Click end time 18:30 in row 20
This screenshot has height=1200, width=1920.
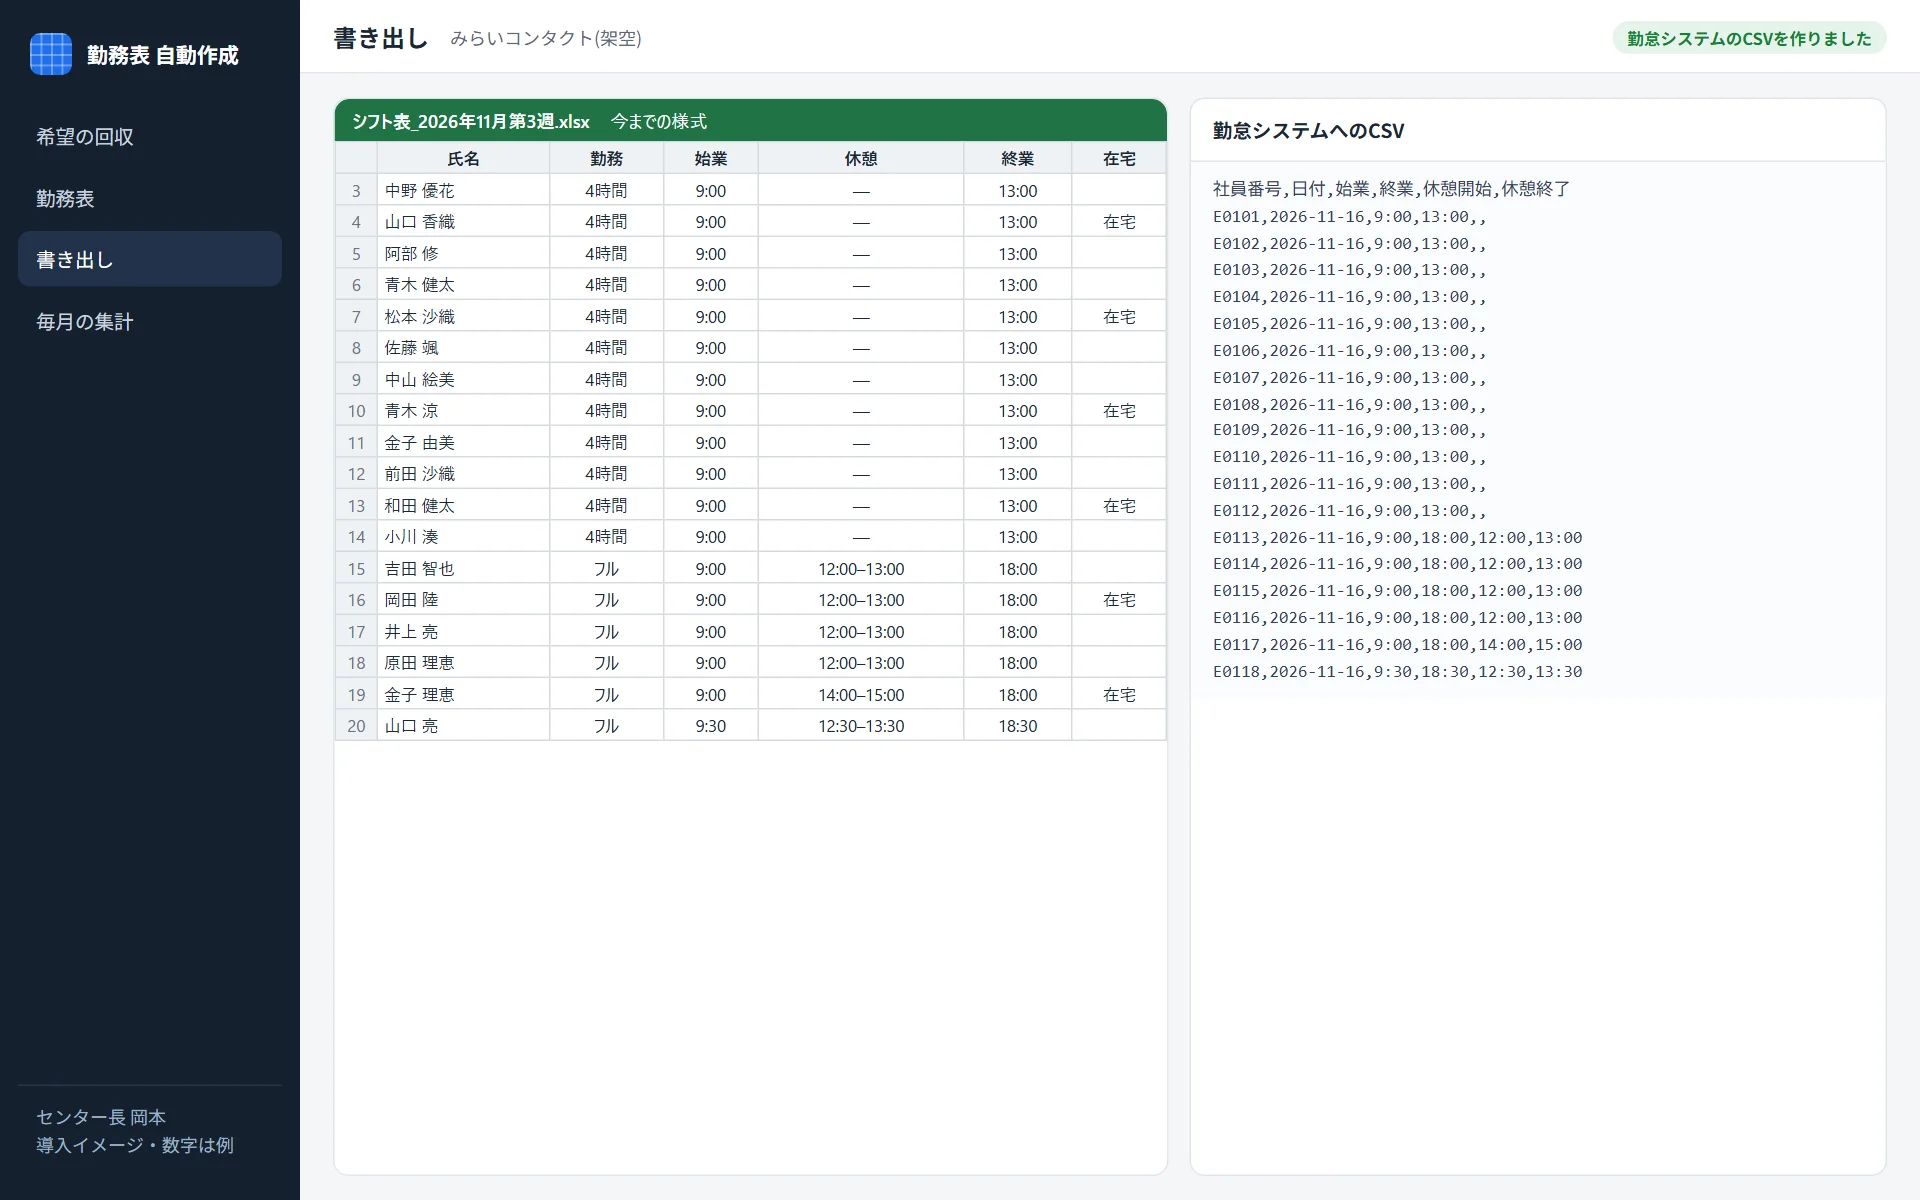[1018, 726]
